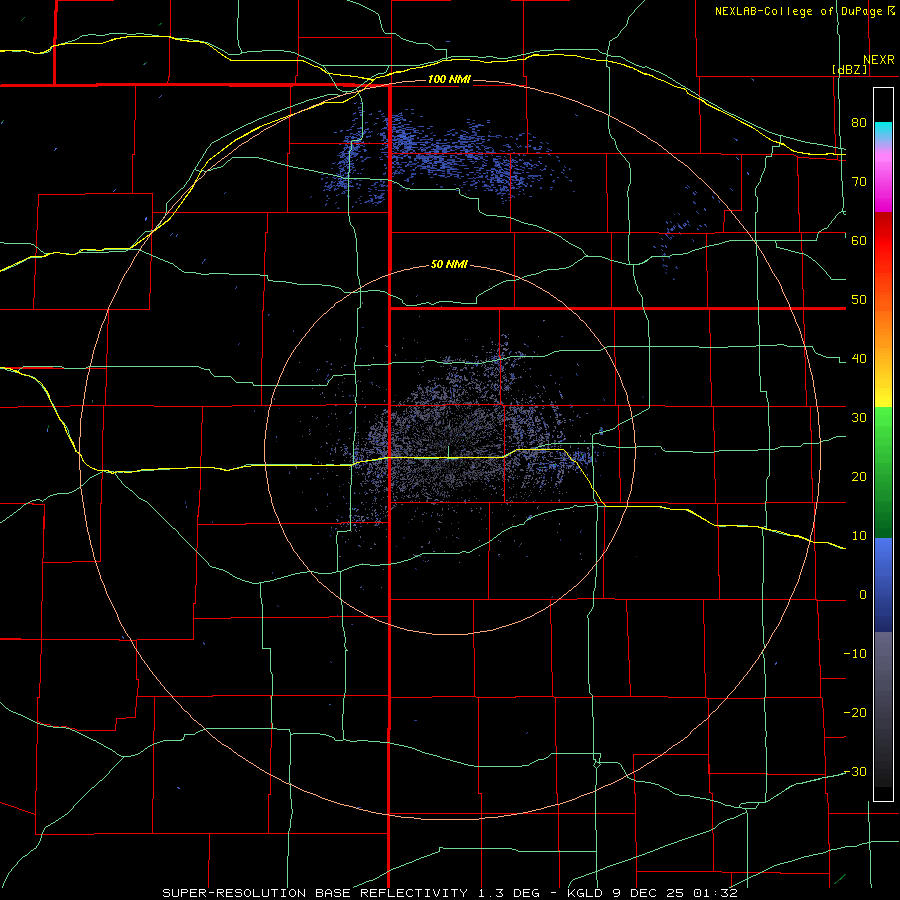
Task: Click the 70 value on the dBZ scale
Action: point(859,181)
